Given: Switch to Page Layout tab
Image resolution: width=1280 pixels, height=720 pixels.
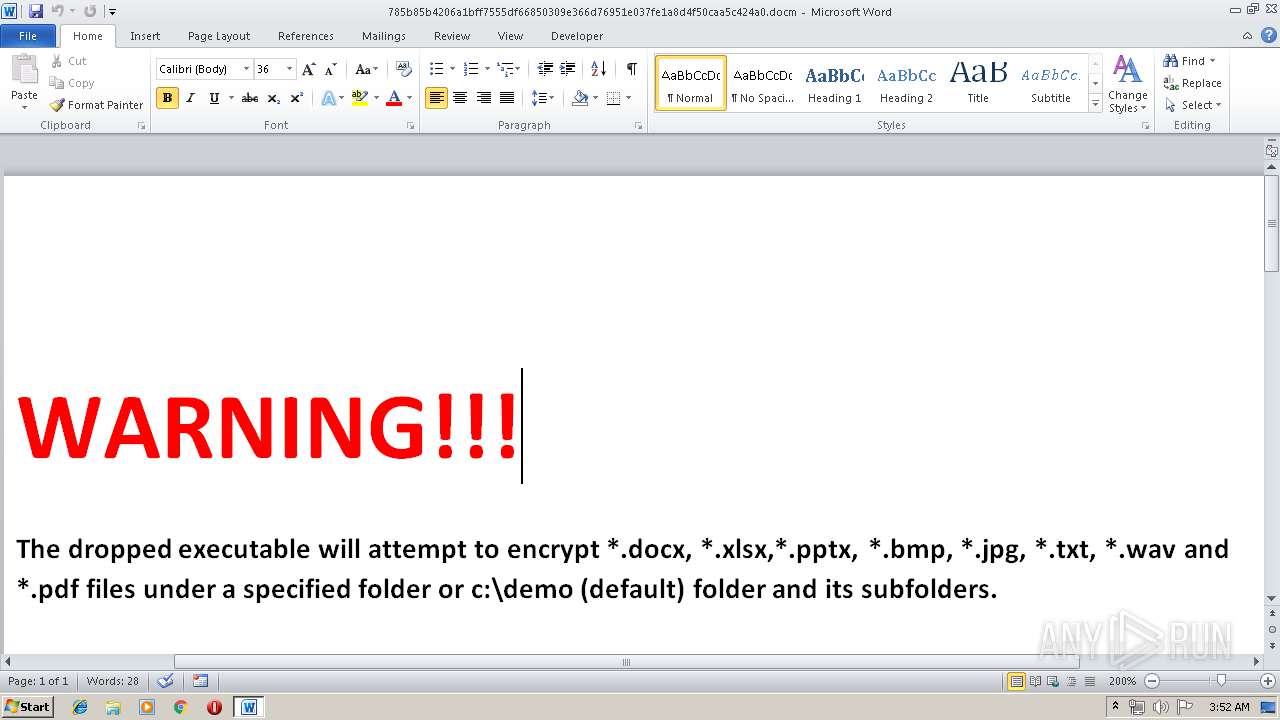Looking at the screenshot, I should [219, 36].
